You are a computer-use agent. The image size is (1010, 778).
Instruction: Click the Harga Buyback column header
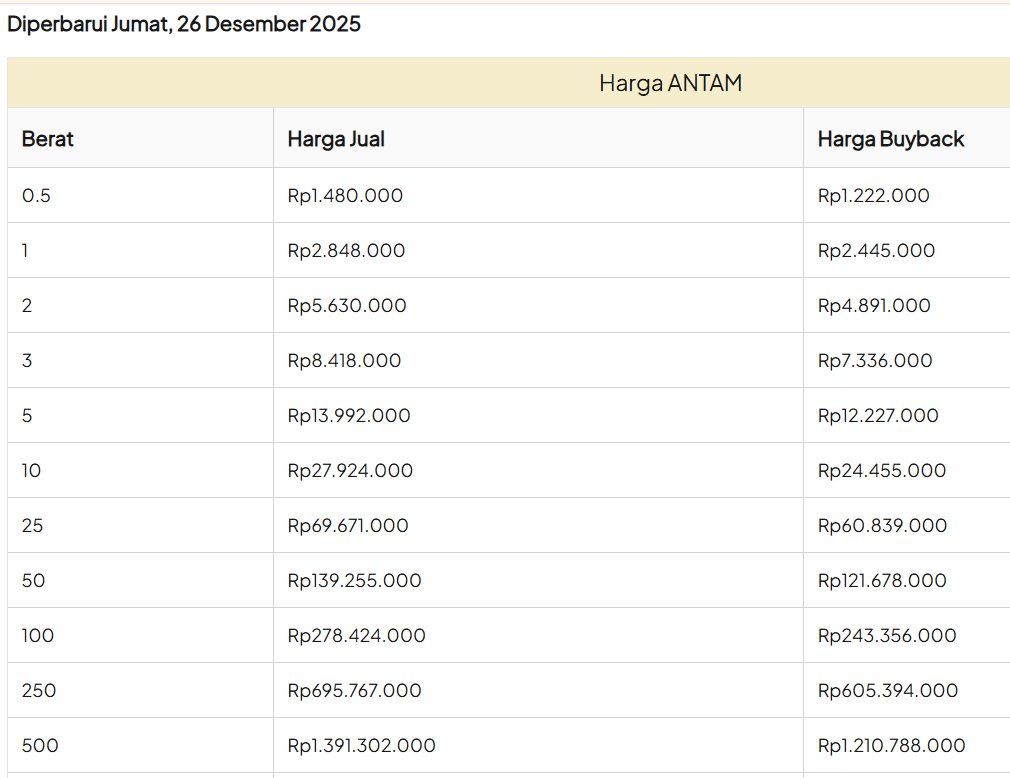[x=890, y=139]
